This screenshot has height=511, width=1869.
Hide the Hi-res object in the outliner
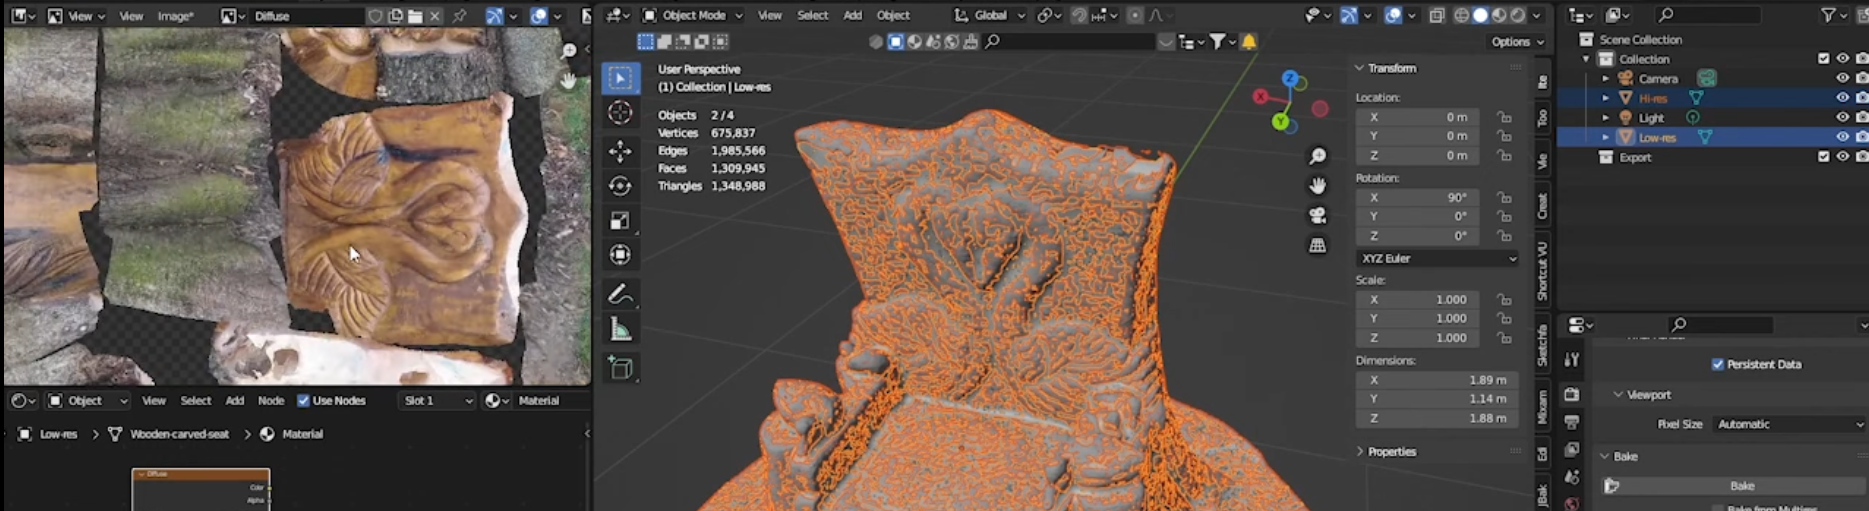(1842, 98)
